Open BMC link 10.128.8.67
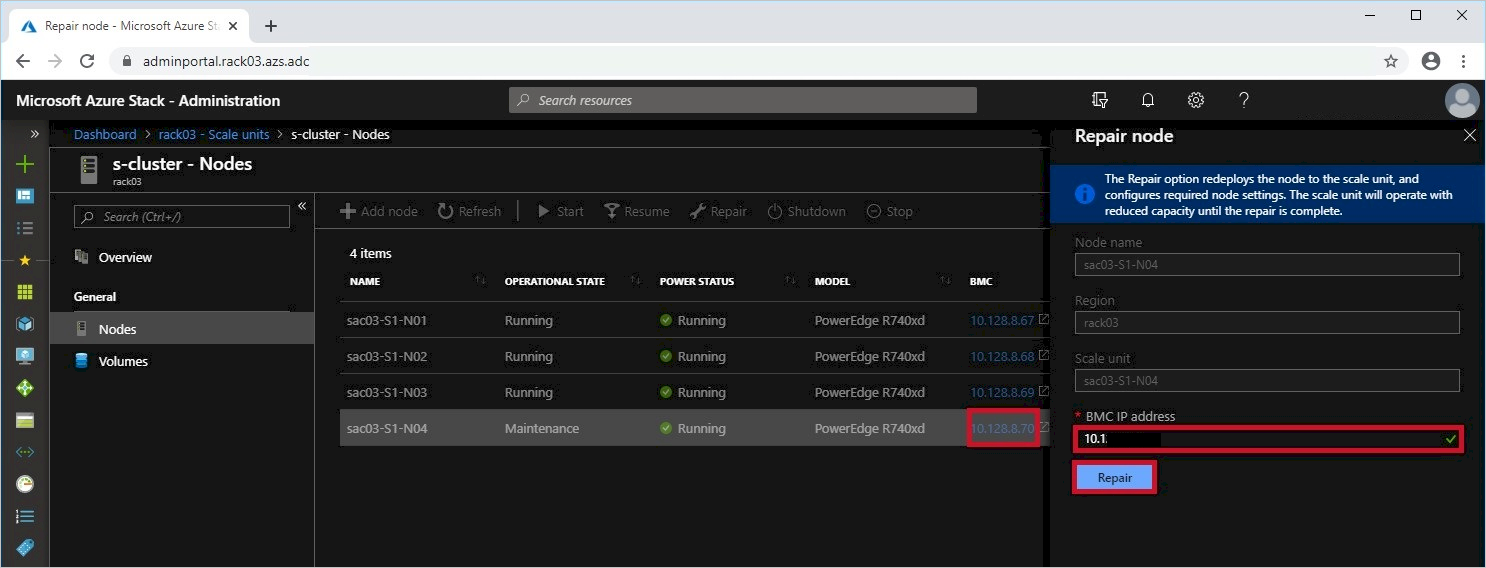Image resolution: width=1486 pixels, height=568 pixels. pos(1002,320)
